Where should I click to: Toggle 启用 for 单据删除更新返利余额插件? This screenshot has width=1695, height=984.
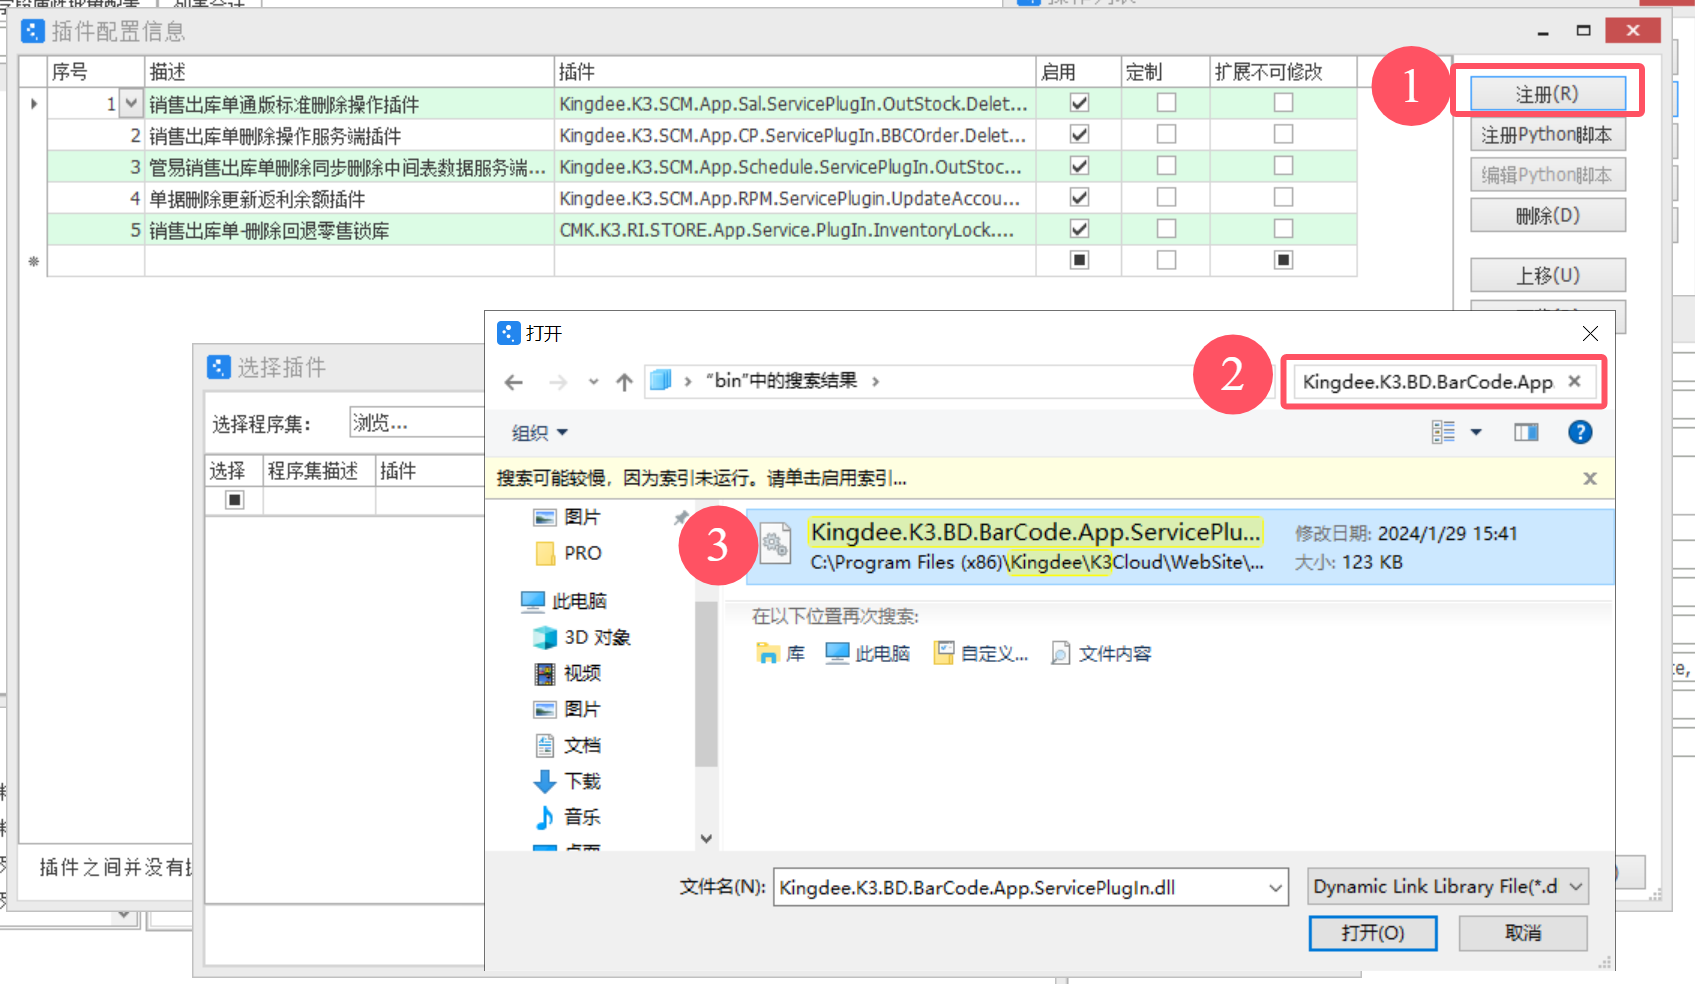click(x=1079, y=197)
